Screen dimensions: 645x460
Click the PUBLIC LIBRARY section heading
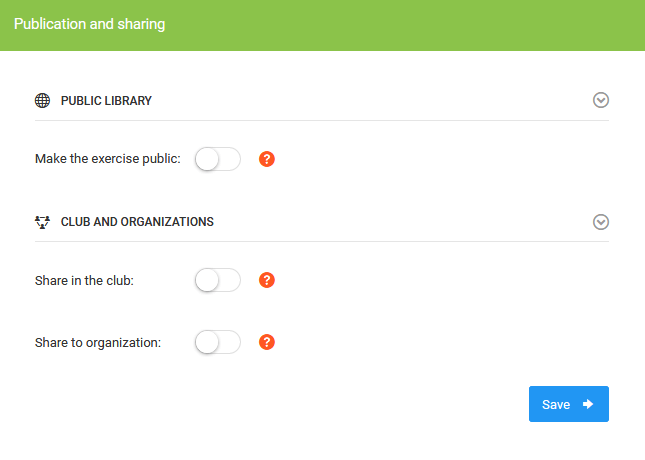click(x=106, y=100)
